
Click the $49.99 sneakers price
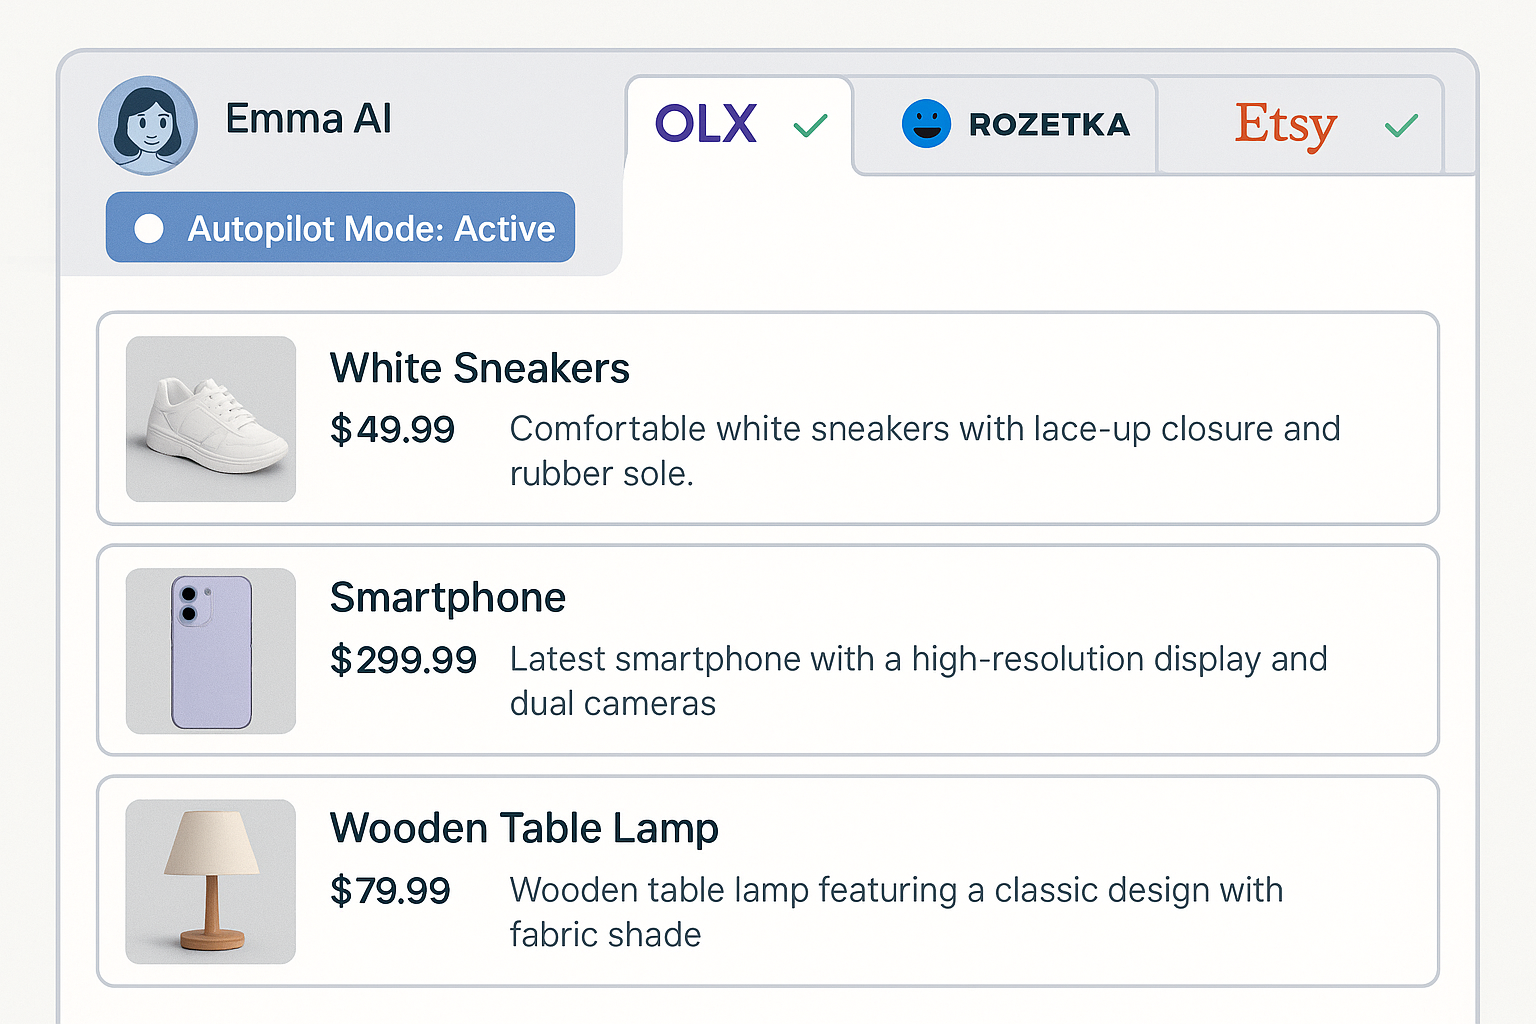[x=392, y=430]
